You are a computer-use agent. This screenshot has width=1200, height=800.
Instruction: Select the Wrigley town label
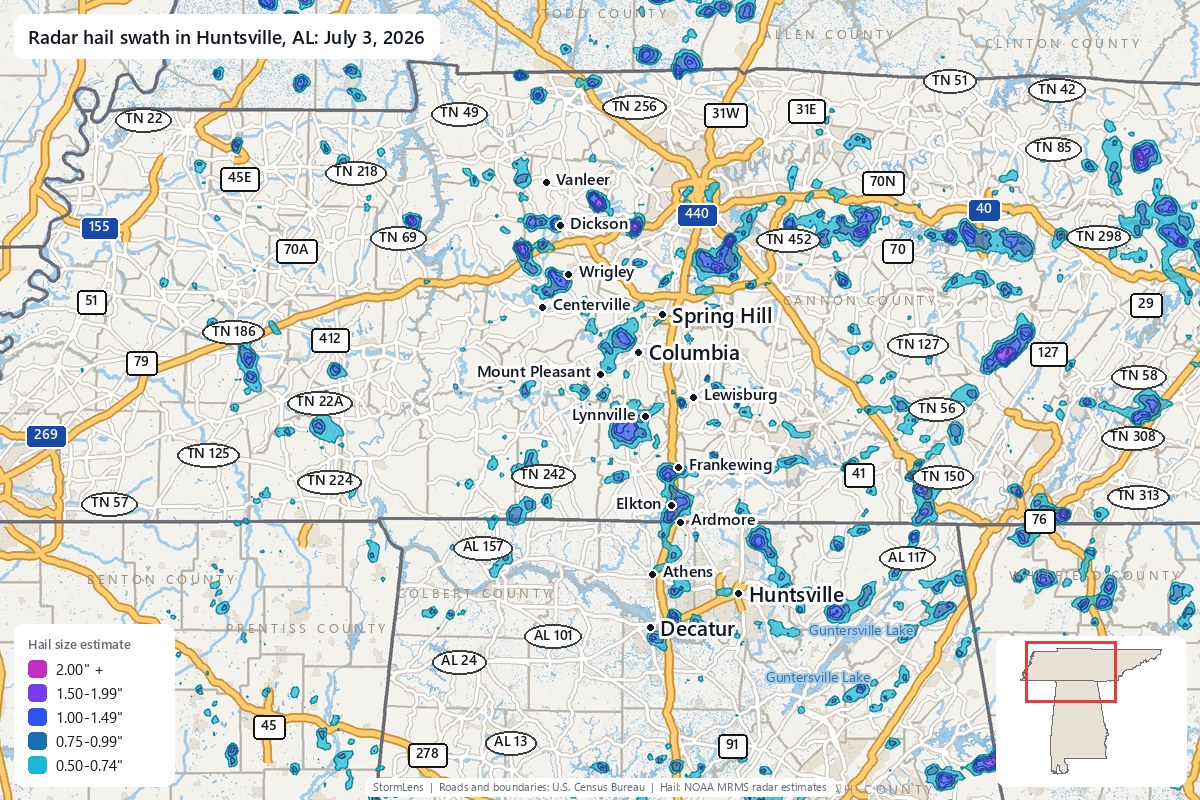tap(606, 272)
